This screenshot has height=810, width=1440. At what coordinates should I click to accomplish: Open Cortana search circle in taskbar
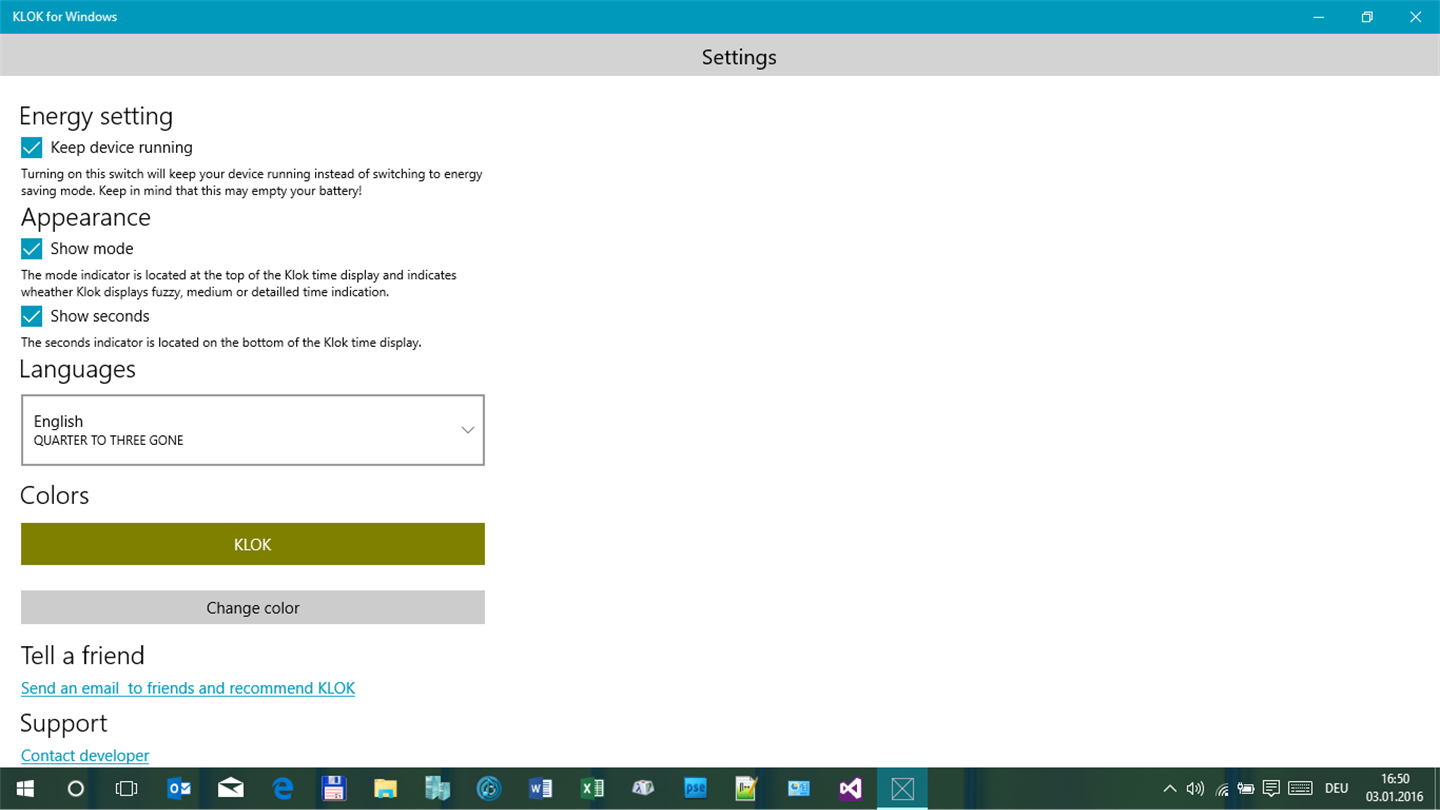tap(75, 789)
